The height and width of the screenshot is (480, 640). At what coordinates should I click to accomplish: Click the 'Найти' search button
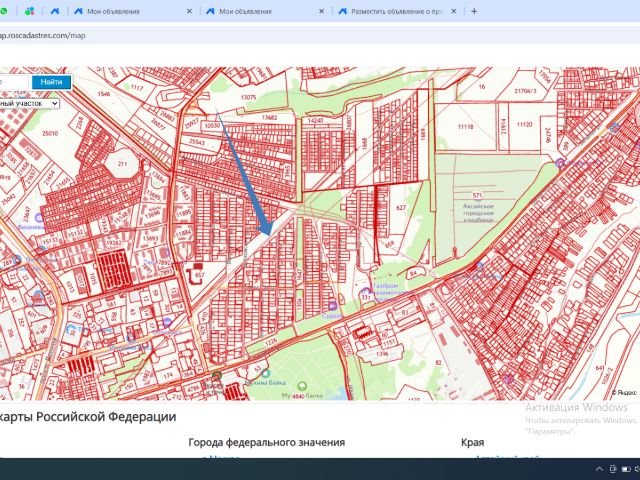tap(51, 82)
